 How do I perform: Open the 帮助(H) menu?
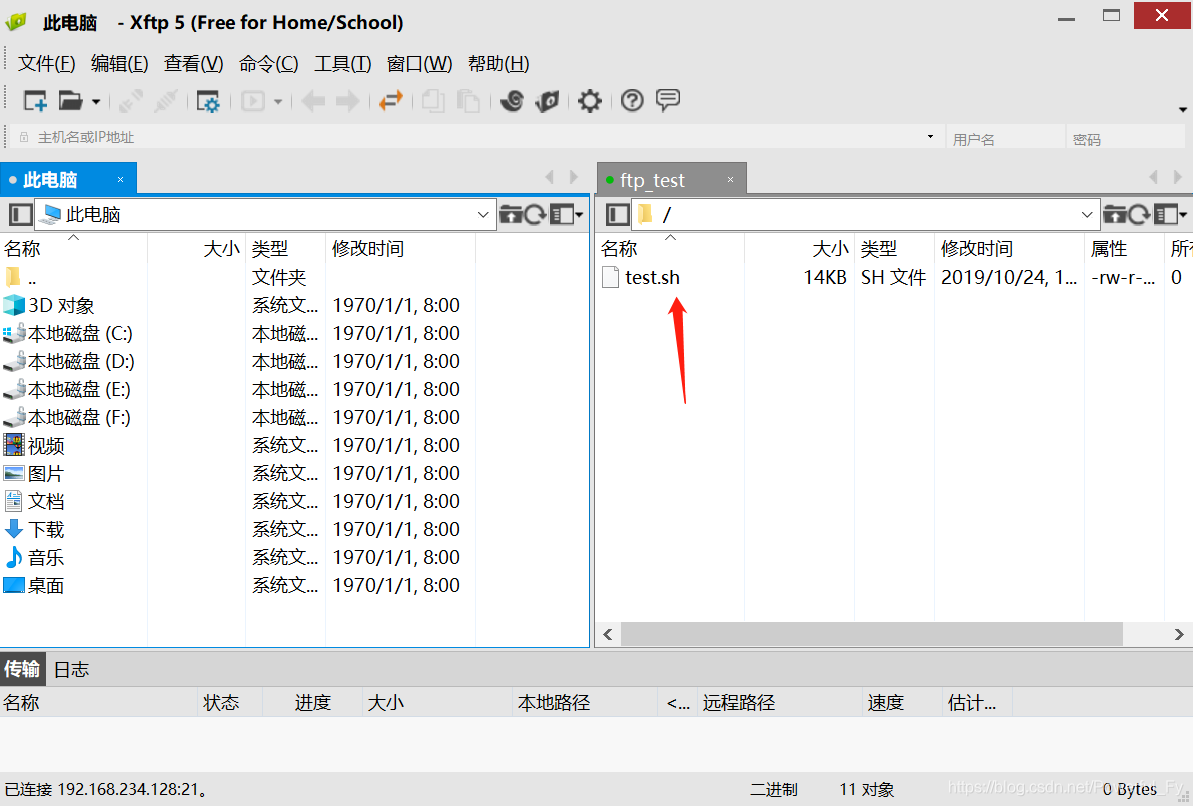coord(498,63)
